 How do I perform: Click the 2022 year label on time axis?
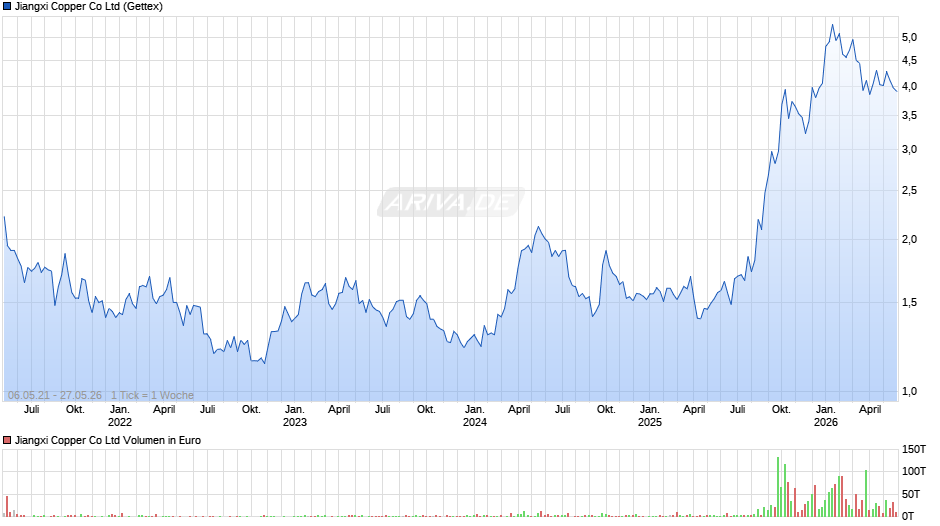coord(120,422)
